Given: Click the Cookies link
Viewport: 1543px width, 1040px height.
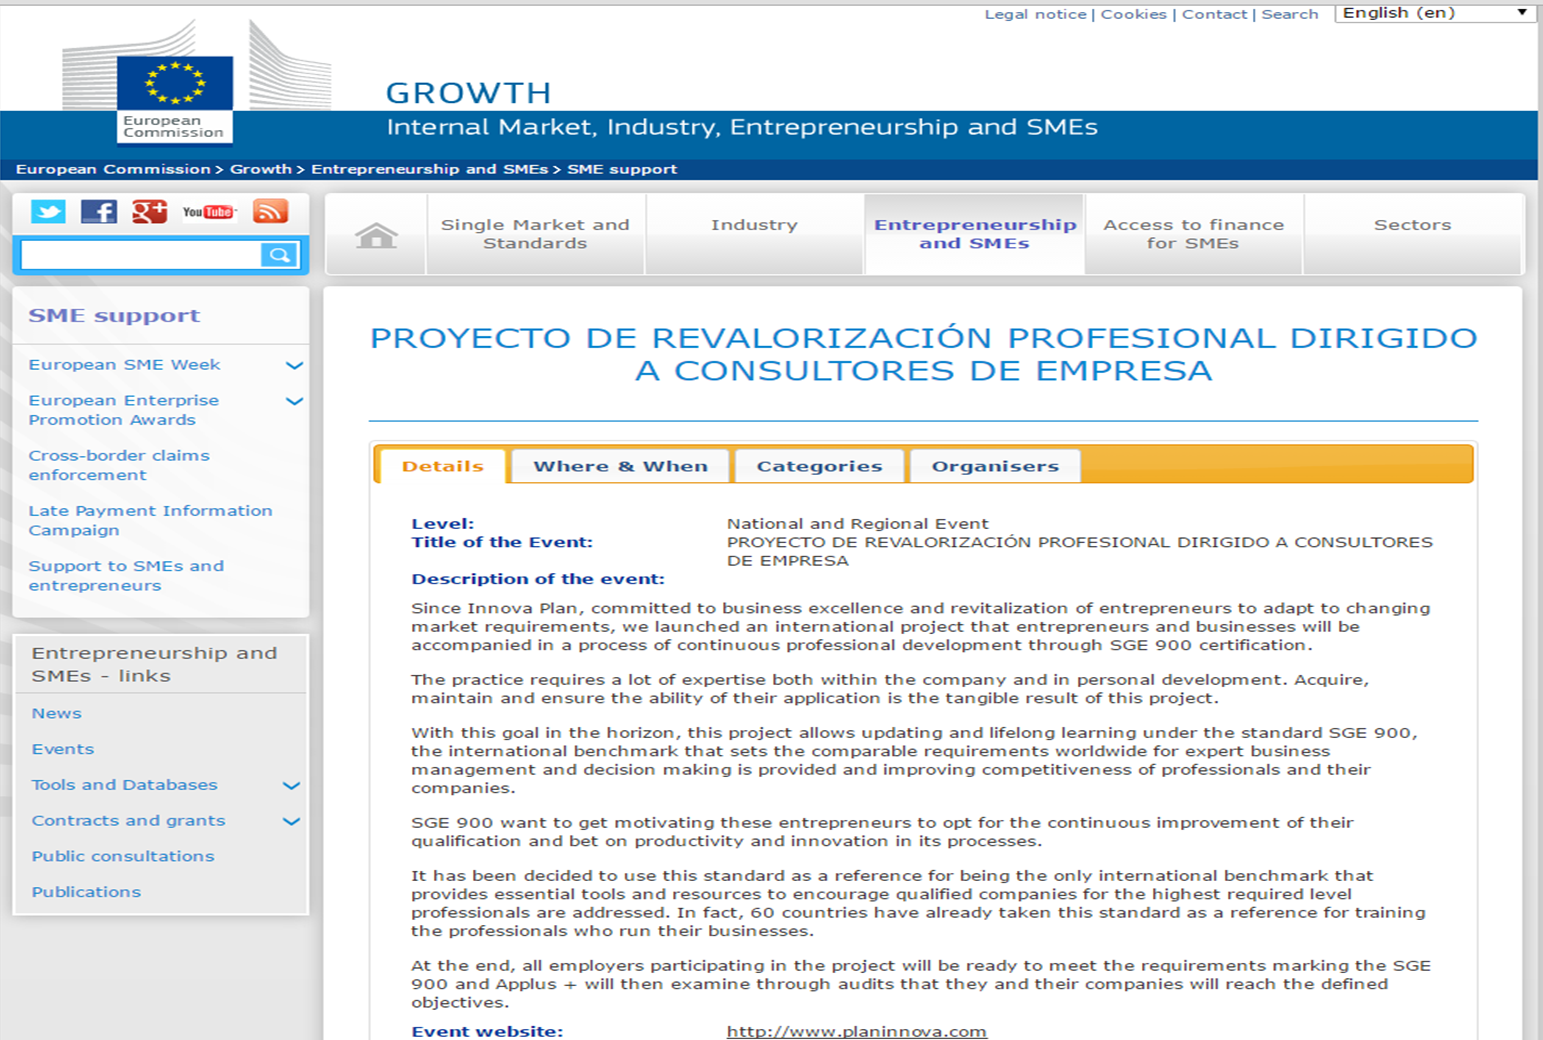Looking at the screenshot, I should (x=1133, y=14).
